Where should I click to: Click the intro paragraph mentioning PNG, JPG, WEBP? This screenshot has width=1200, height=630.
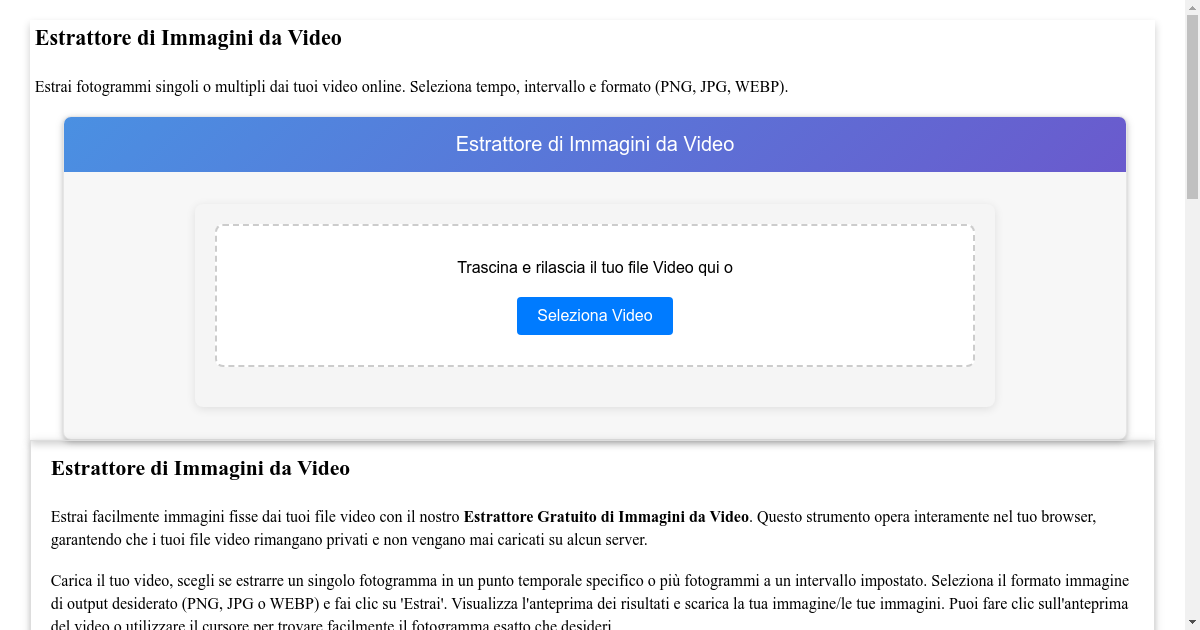410,87
